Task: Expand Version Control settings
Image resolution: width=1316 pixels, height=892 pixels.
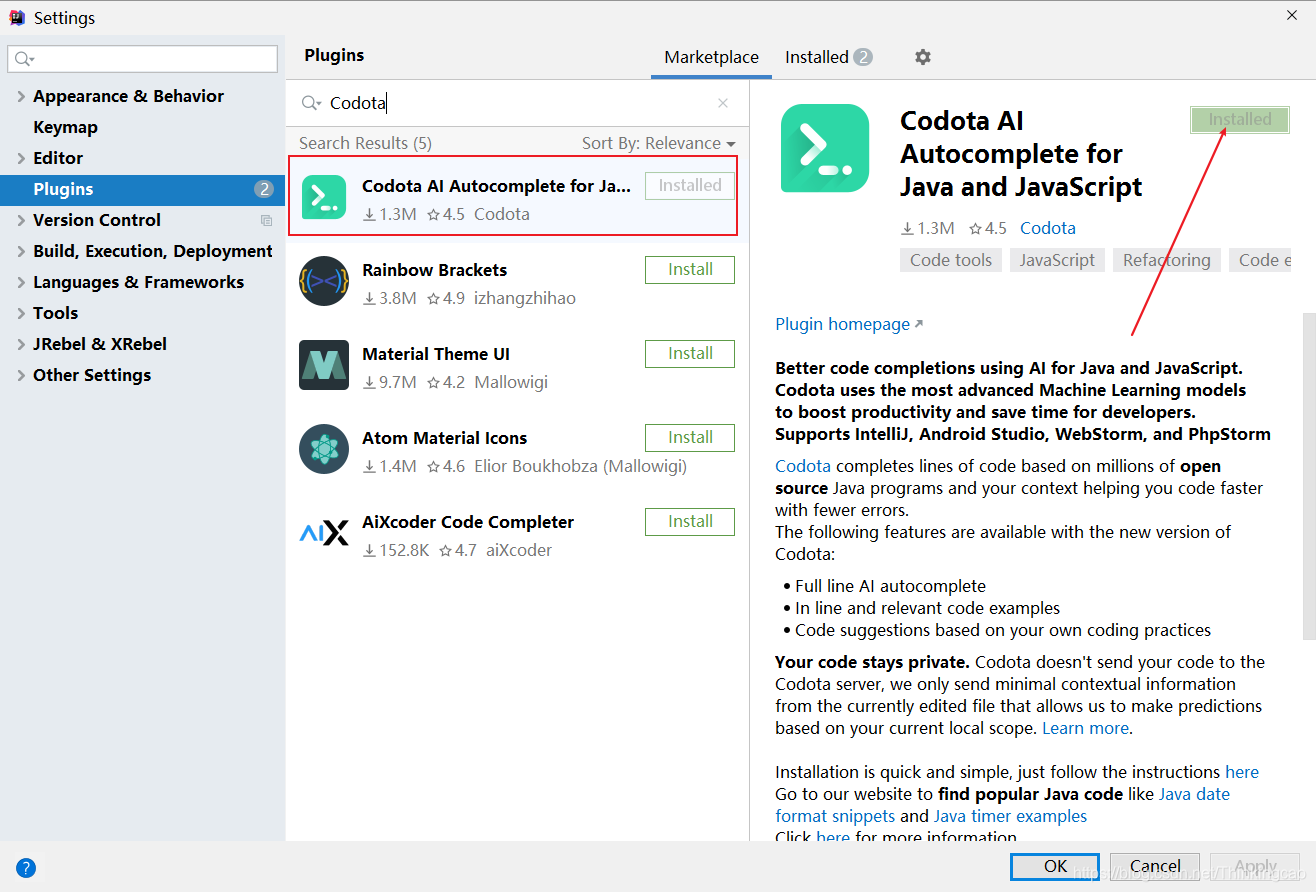Action: 21,220
